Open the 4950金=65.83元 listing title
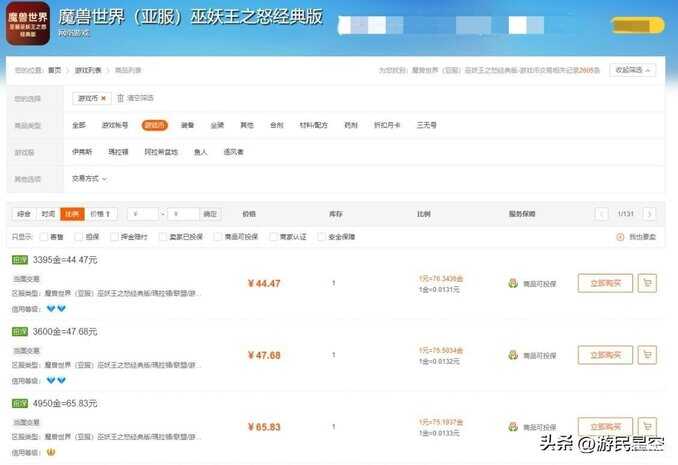Screen dimensions: 678x465 [x=65, y=404]
